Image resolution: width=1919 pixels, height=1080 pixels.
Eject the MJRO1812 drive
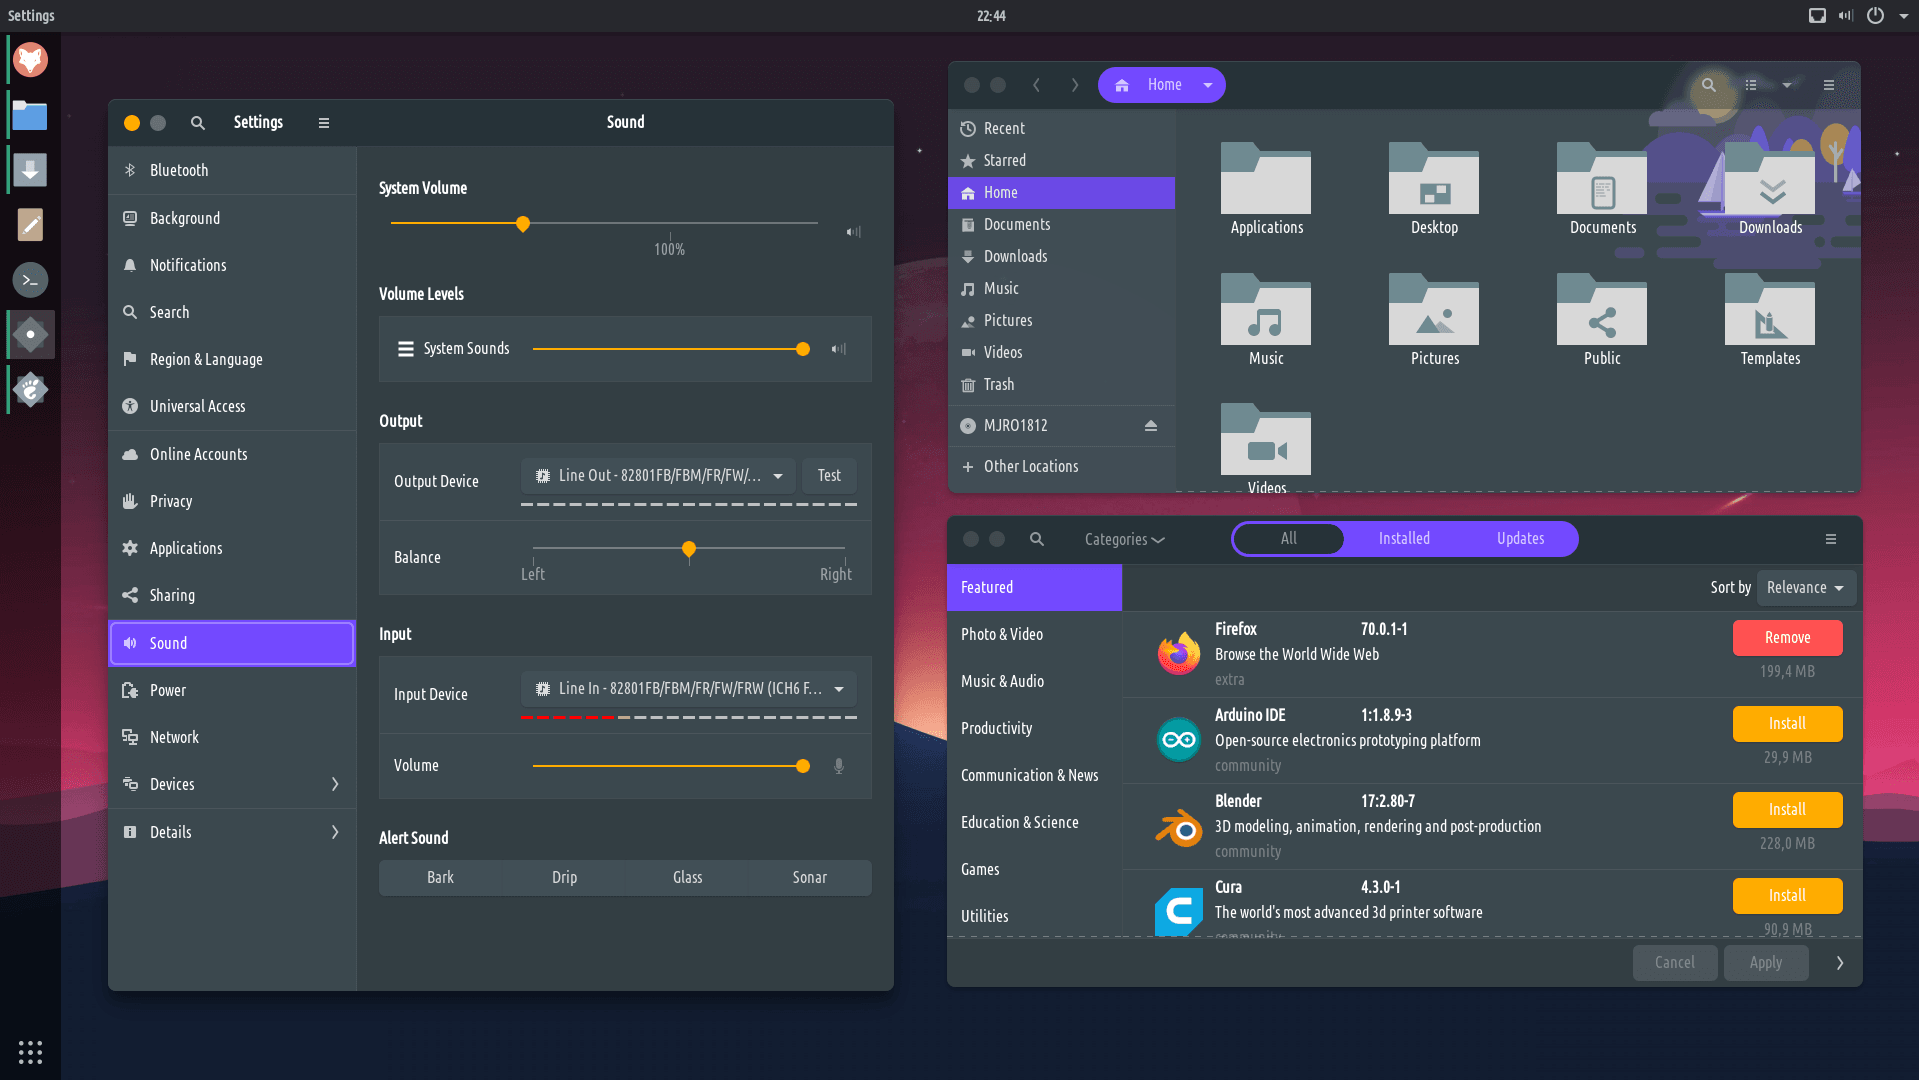[1150, 426]
